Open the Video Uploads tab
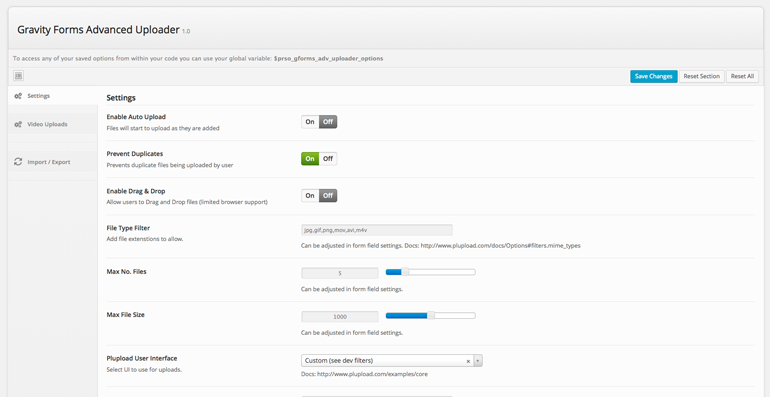The image size is (770, 397). pos(53,124)
